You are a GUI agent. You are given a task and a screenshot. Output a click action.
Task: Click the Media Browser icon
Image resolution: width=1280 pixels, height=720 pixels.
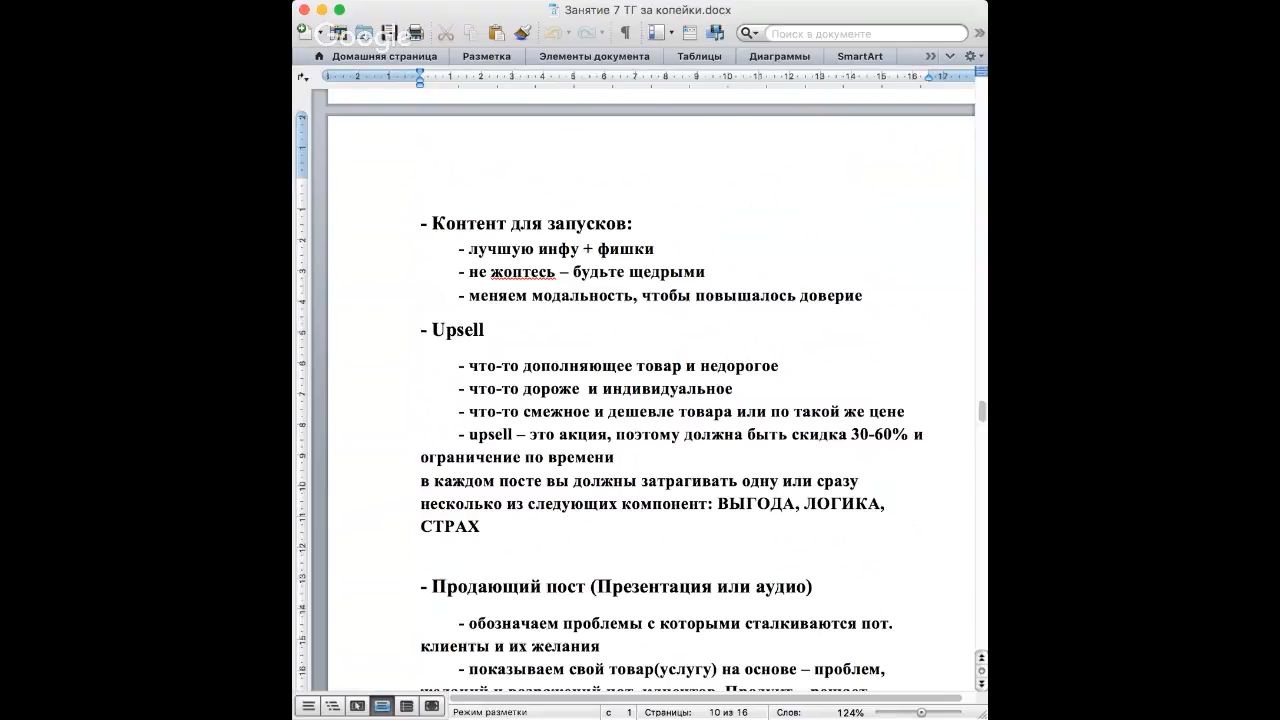point(715,33)
